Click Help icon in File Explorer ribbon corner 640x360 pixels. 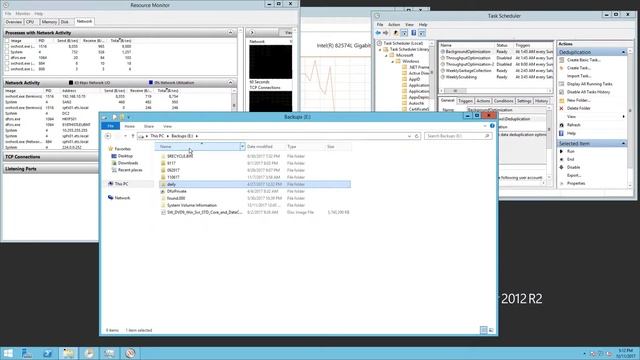492,126
